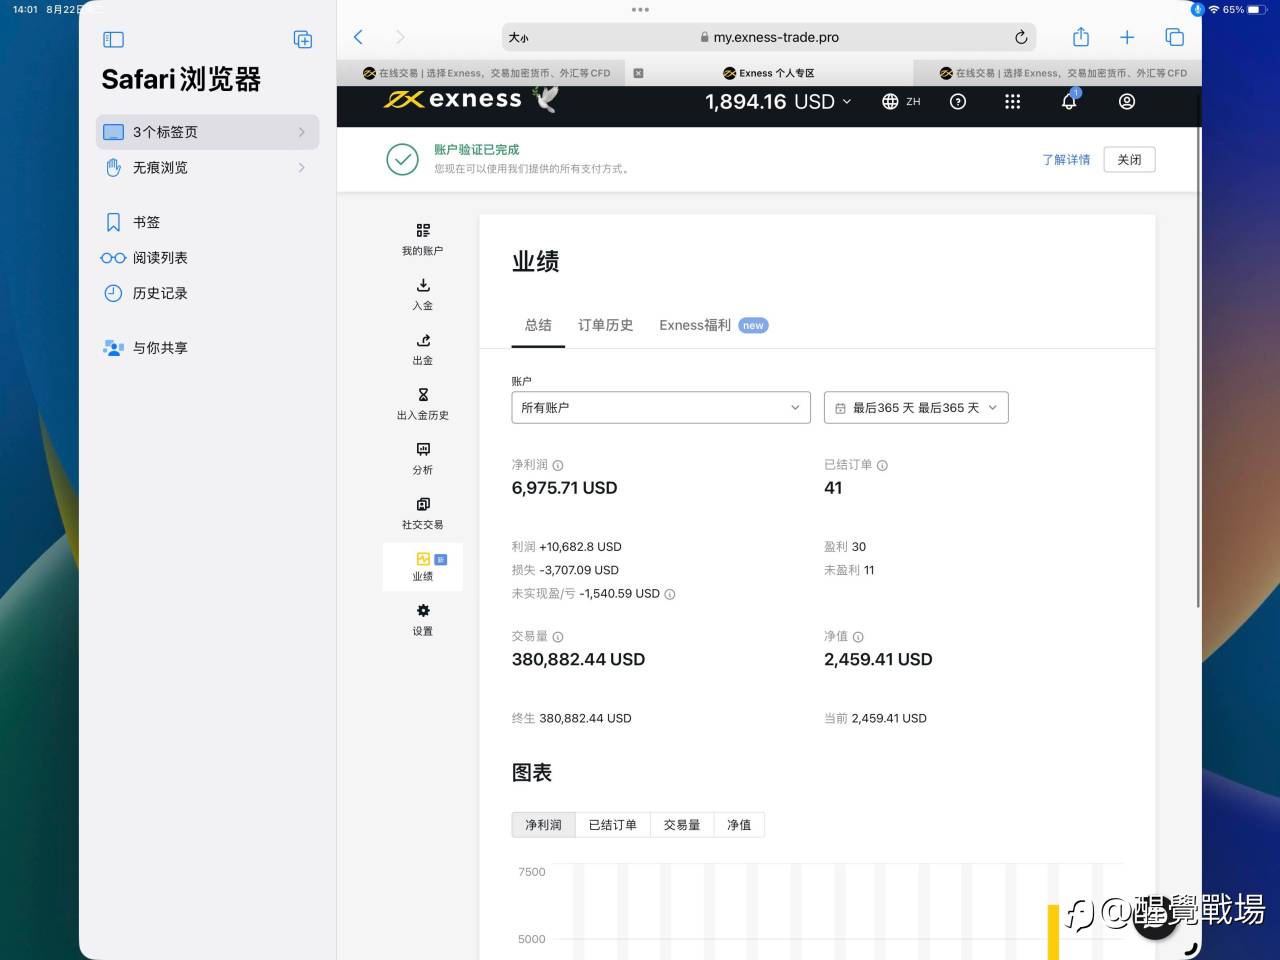Show the tab overview icon

point(1175,37)
